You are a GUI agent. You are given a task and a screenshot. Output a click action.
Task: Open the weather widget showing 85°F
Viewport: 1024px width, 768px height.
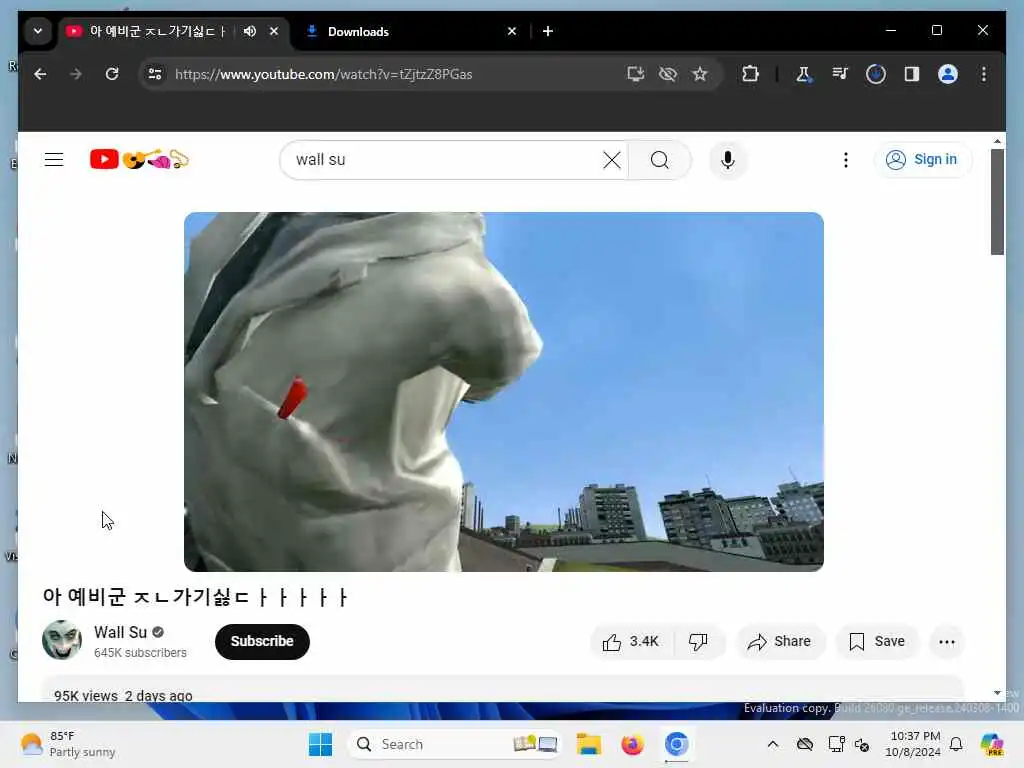click(68, 744)
